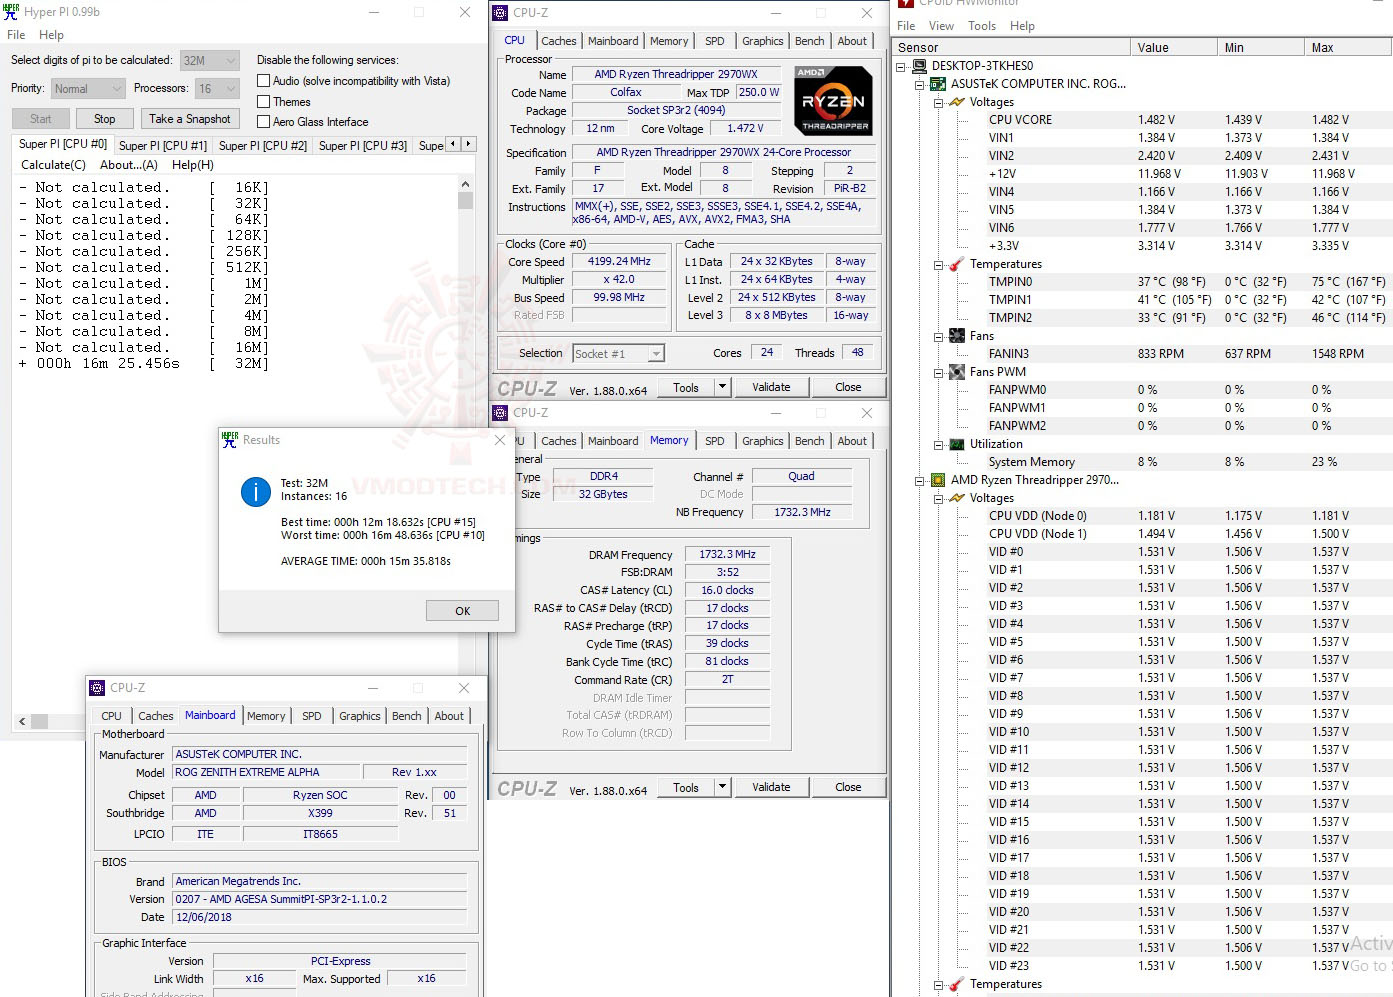The width and height of the screenshot is (1393, 997).
Task: Click the Hyper PI title bar icon
Action: 10,11
